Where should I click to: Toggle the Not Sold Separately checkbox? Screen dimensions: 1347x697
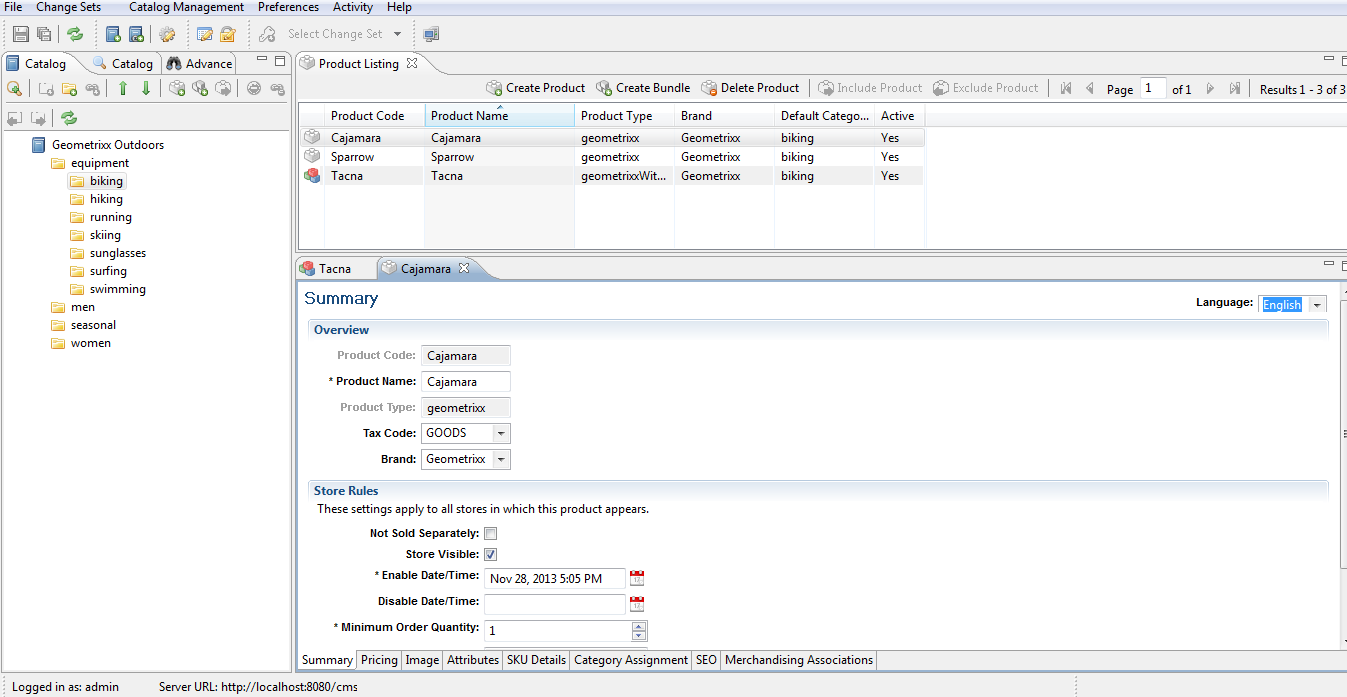[x=491, y=534]
